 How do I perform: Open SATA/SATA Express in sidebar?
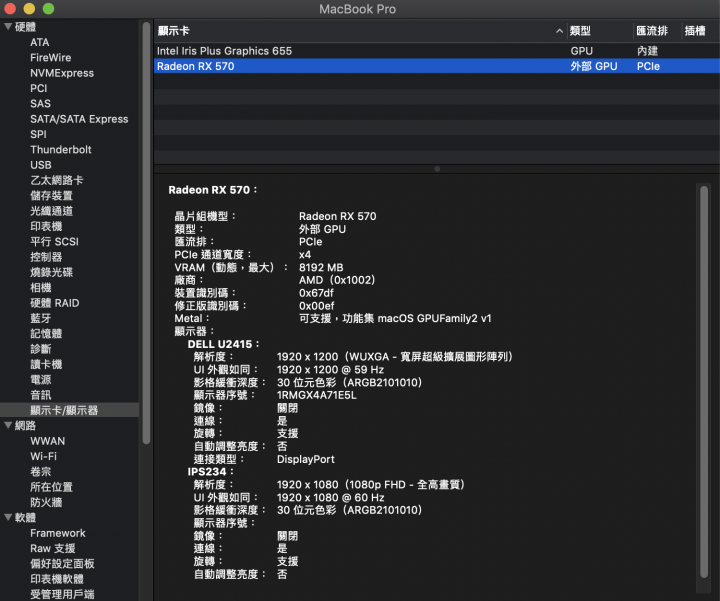pyautogui.click(x=79, y=119)
